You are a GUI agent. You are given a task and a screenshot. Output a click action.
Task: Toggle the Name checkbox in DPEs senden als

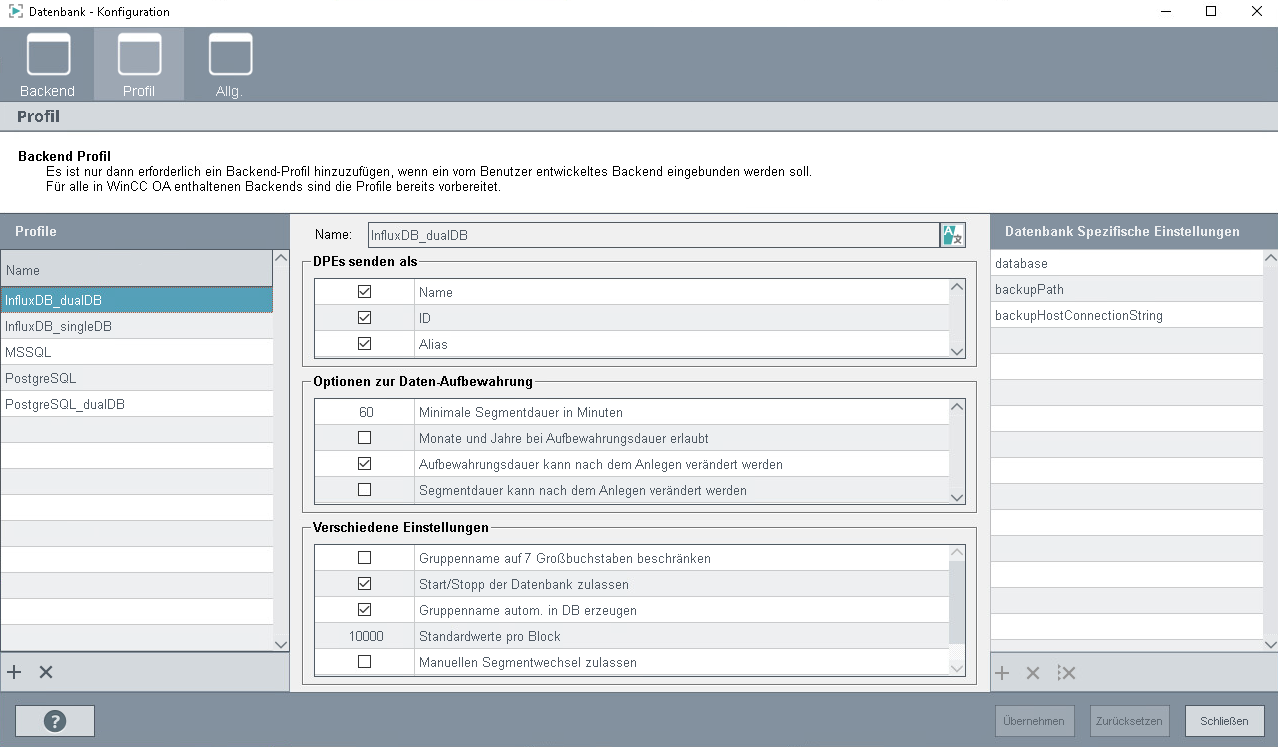coord(364,292)
